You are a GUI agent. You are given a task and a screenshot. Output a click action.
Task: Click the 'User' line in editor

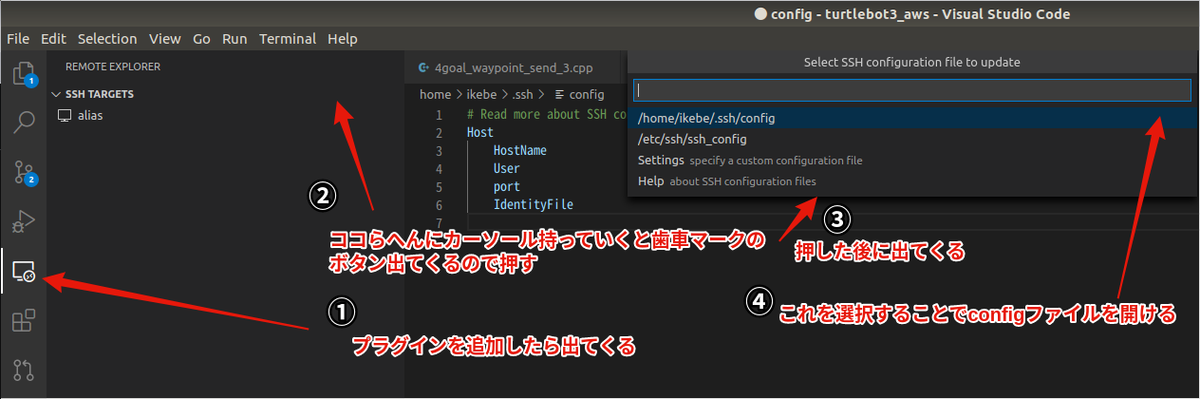pyautogui.click(x=506, y=168)
